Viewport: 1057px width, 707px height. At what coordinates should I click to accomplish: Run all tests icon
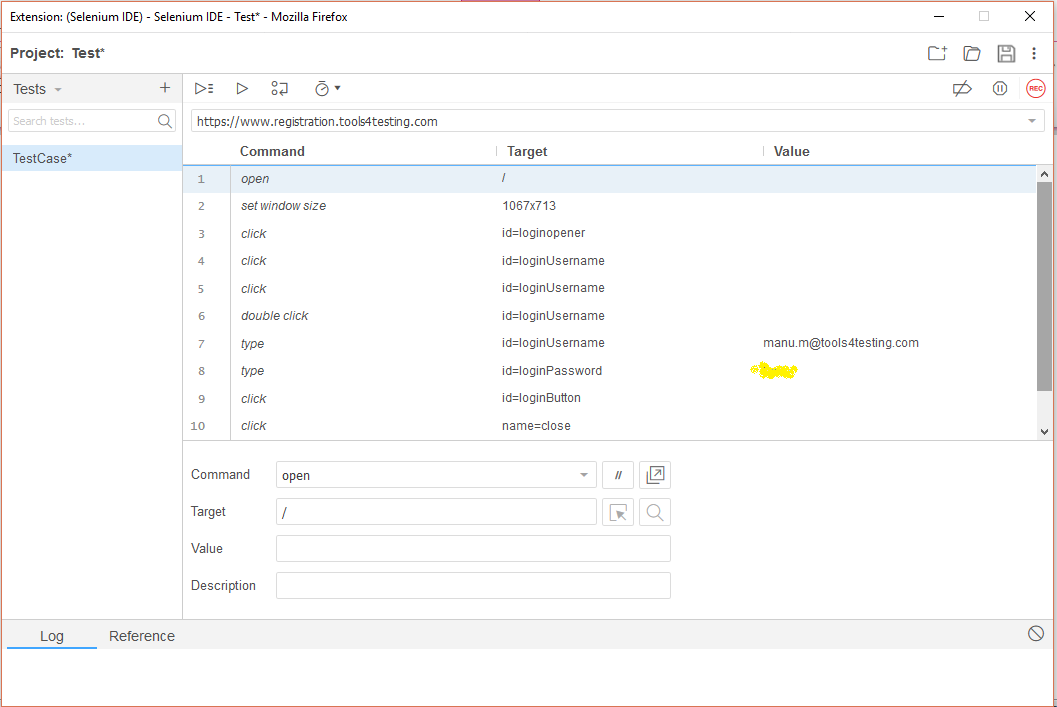[x=204, y=88]
